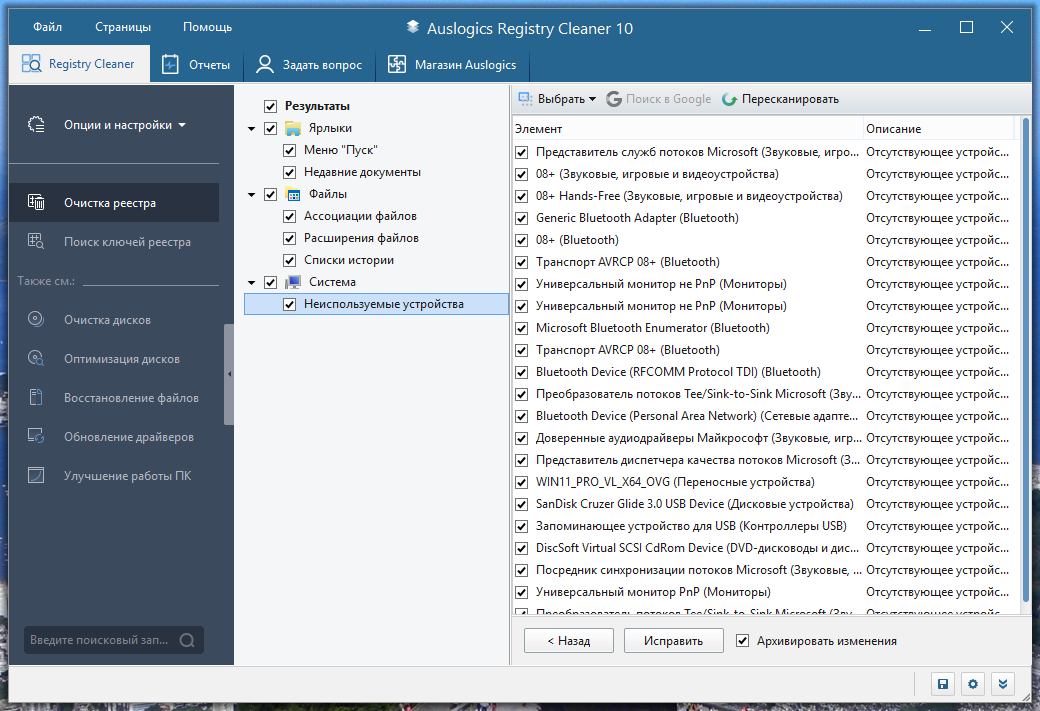The image size is (1040, 711).
Task: Collapse the Ярлыки tree node
Action: tap(251, 129)
